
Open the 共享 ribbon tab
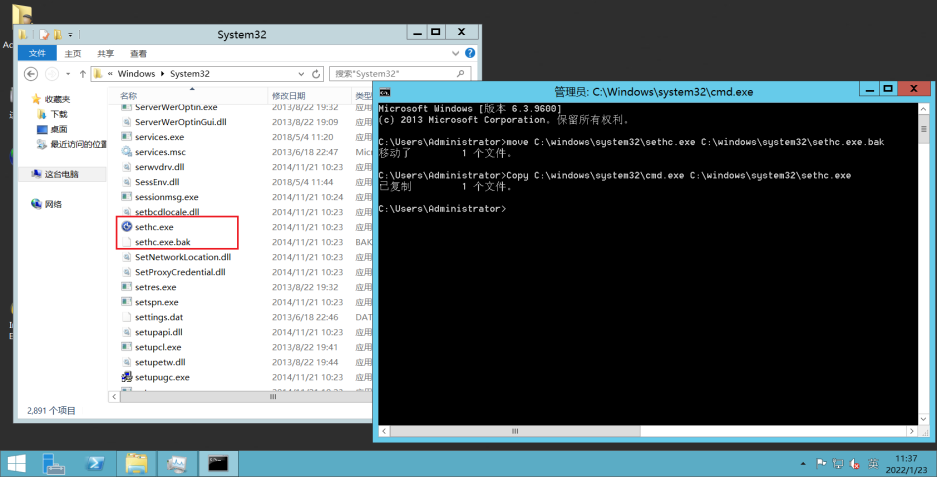coord(106,54)
